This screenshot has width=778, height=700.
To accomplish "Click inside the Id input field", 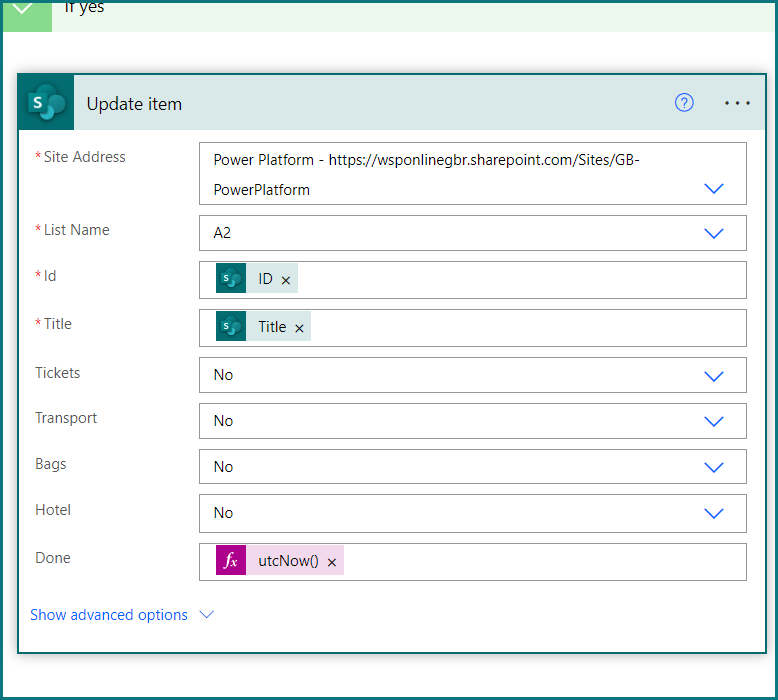I will pos(472,280).
